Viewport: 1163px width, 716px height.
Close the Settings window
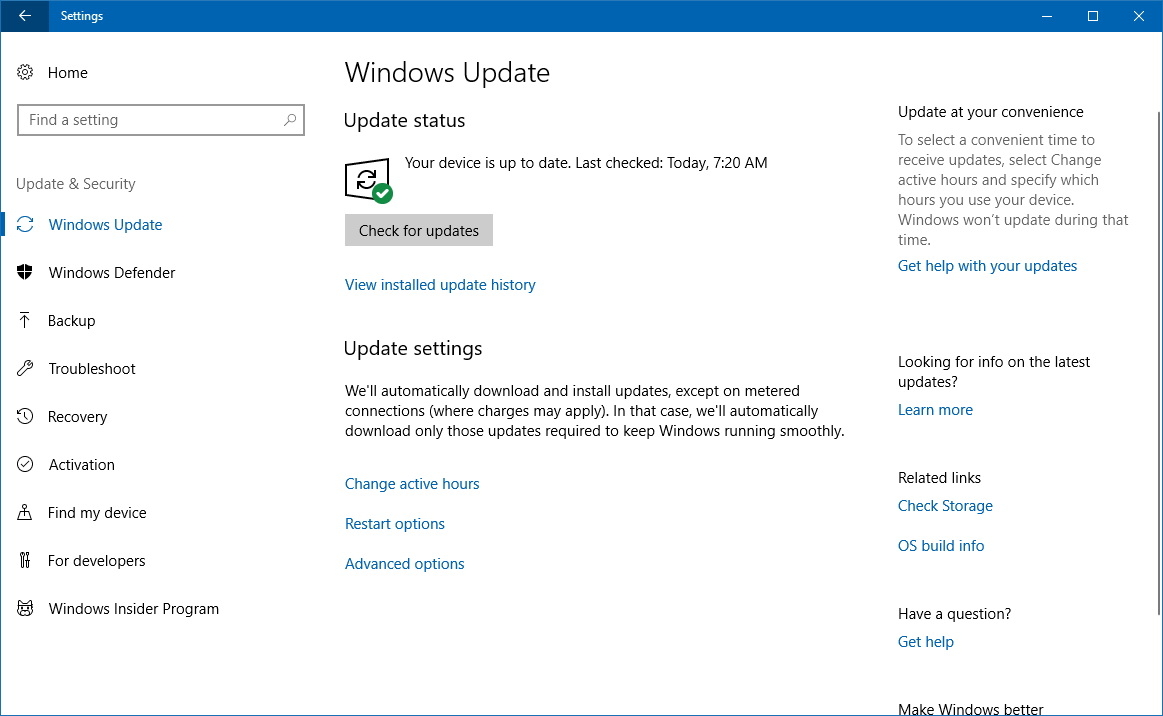[1139, 16]
